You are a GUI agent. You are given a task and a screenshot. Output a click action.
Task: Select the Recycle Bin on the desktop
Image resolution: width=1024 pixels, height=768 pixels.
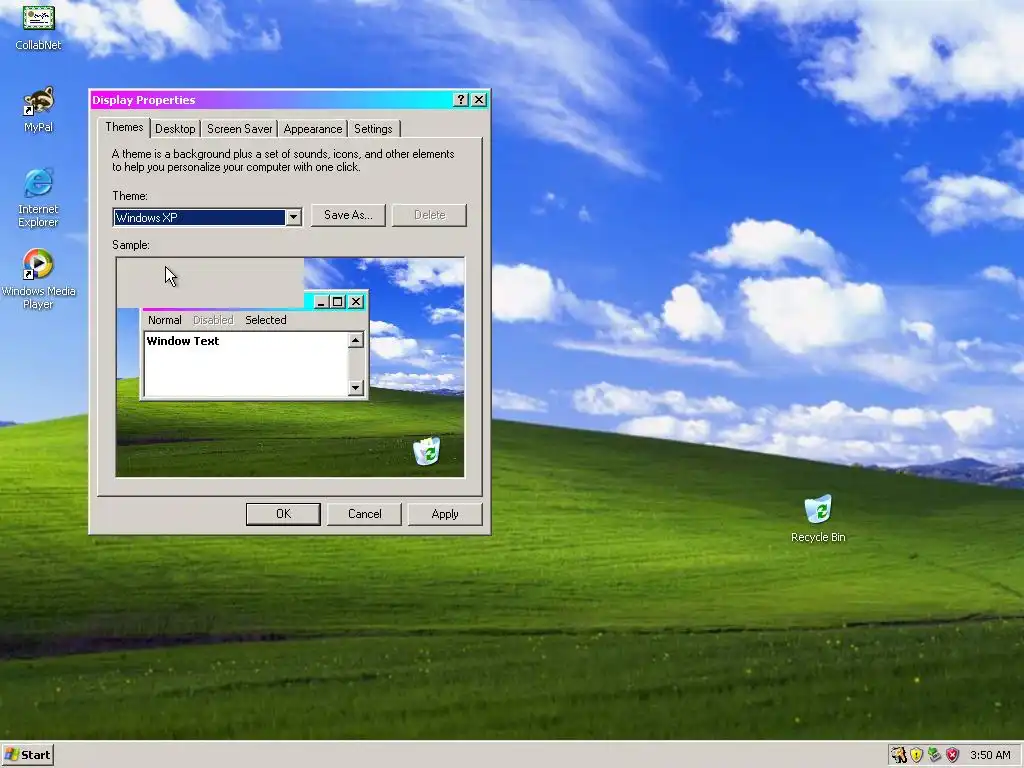(x=818, y=519)
